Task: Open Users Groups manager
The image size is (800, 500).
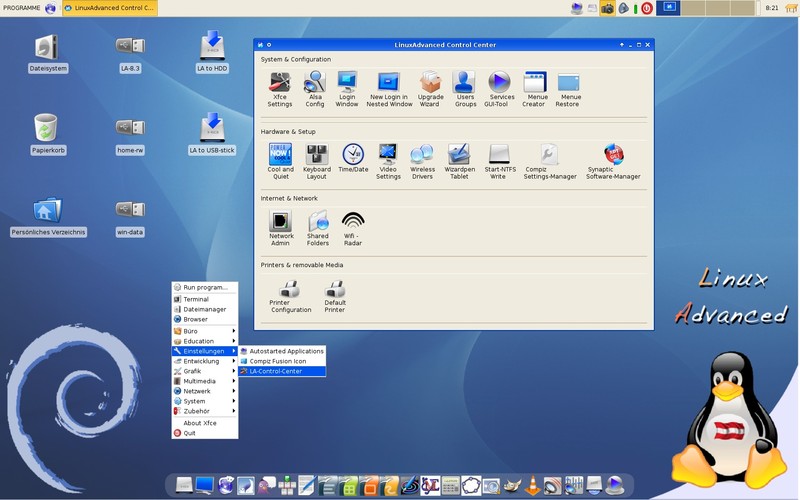Action: (465, 89)
